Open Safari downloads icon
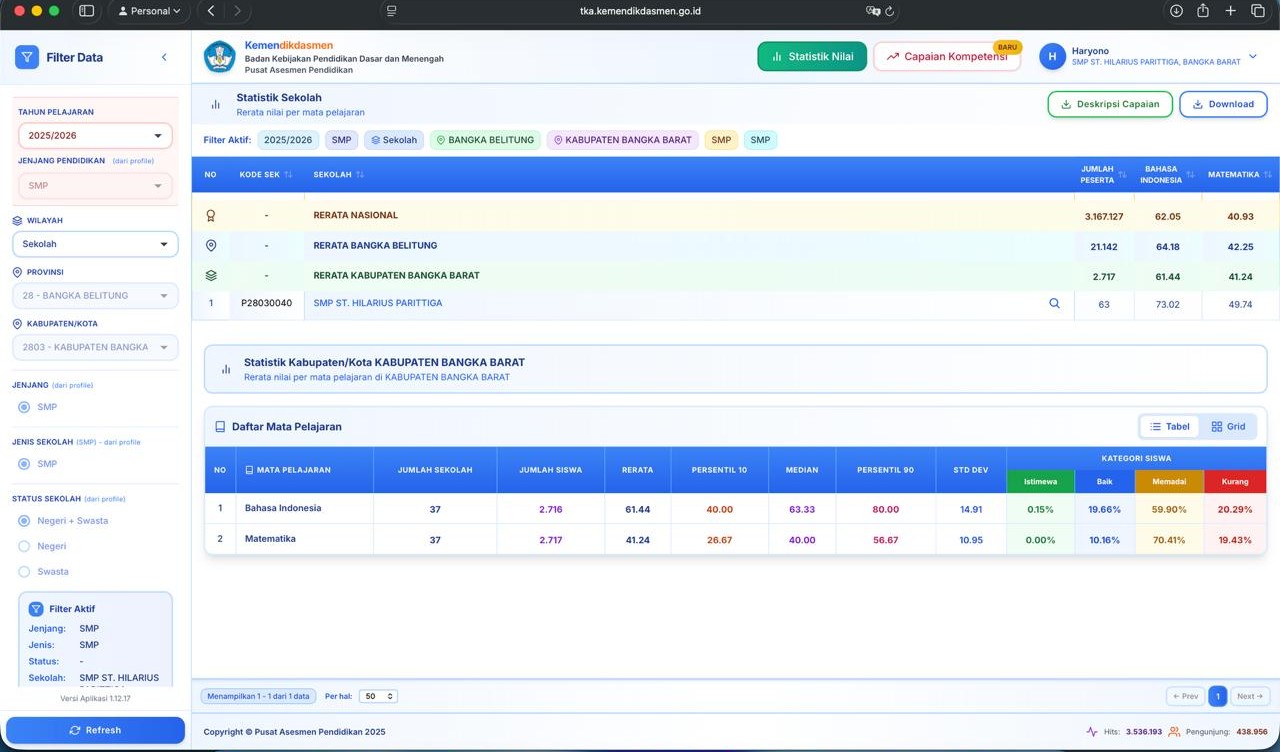Screen dimensions: 1280x752 (1176, 11)
